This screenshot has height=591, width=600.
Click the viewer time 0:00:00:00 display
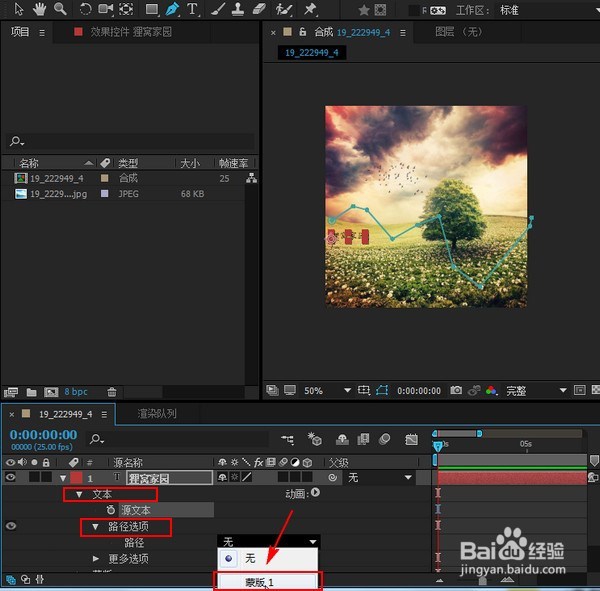point(419,390)
